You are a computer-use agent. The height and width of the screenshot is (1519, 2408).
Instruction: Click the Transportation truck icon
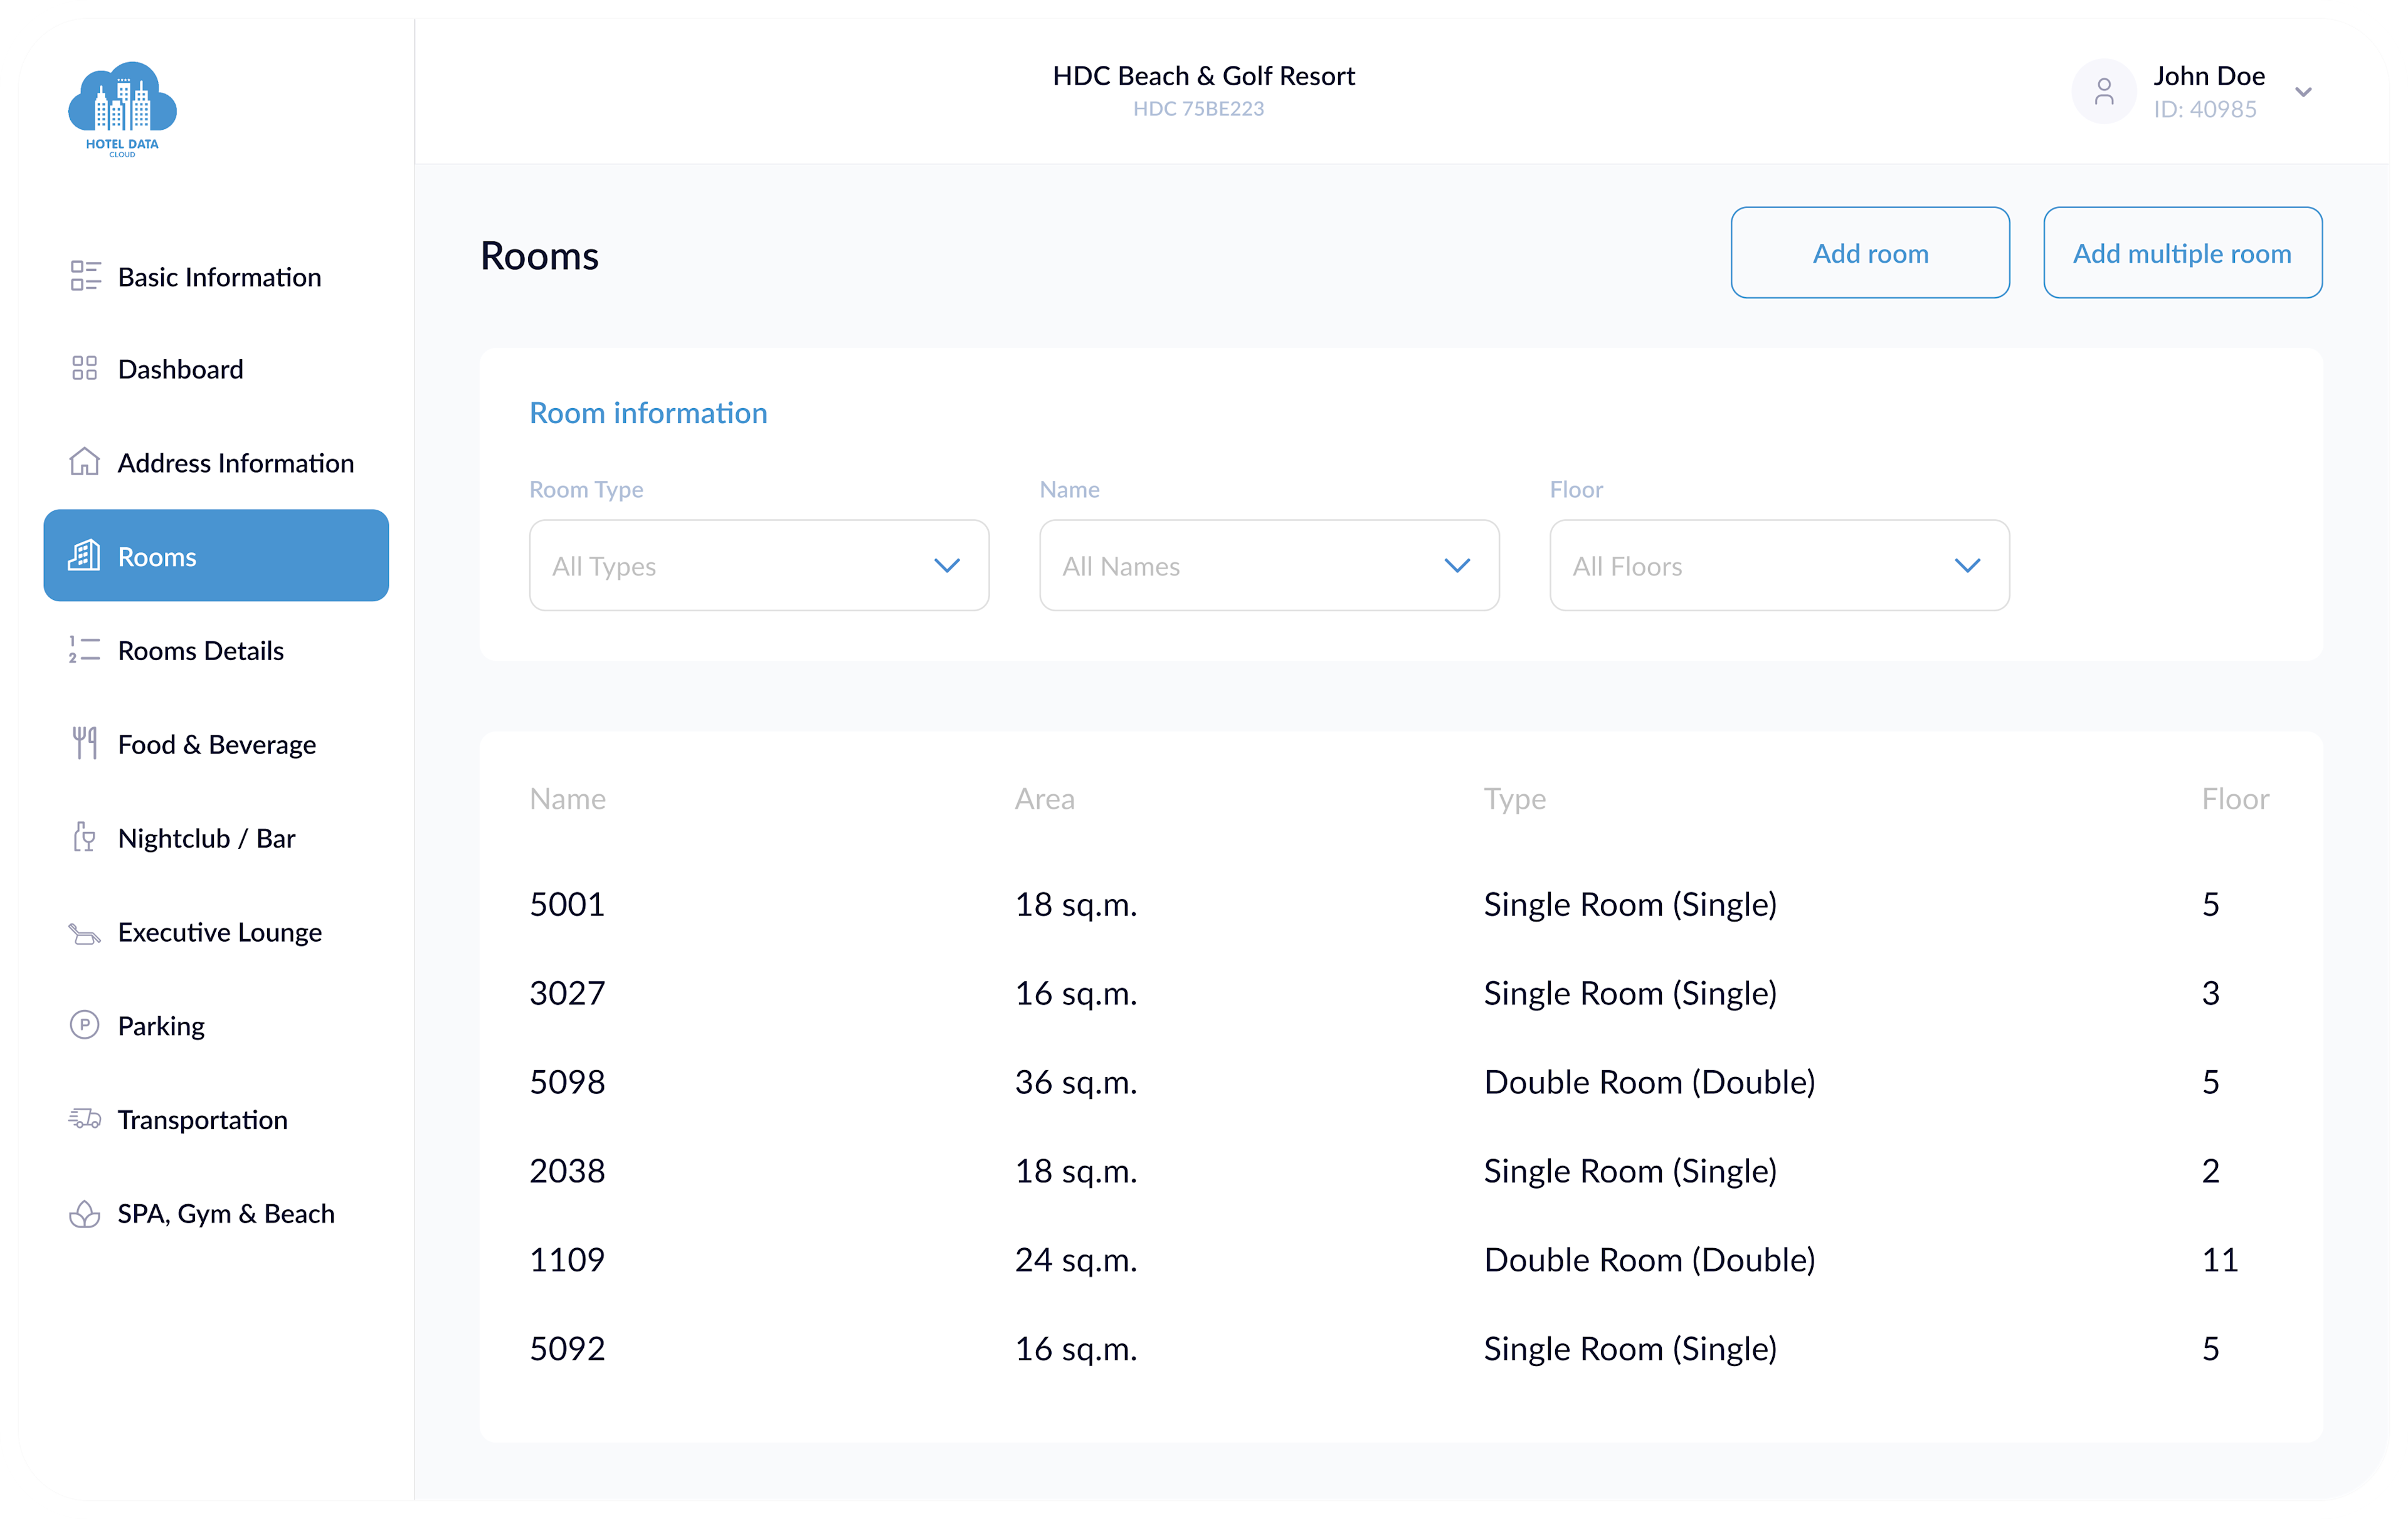point(85,1119)
